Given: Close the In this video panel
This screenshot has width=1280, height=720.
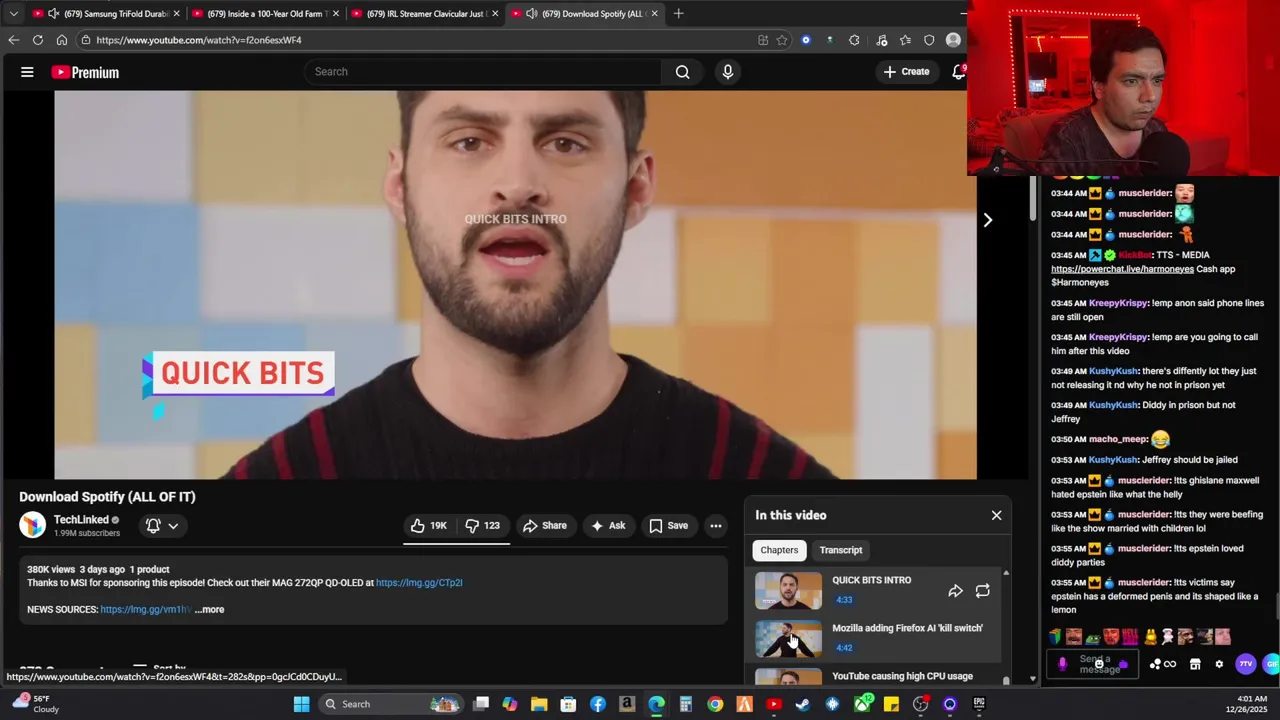Looking at the screenshot, I should [996, 515].
